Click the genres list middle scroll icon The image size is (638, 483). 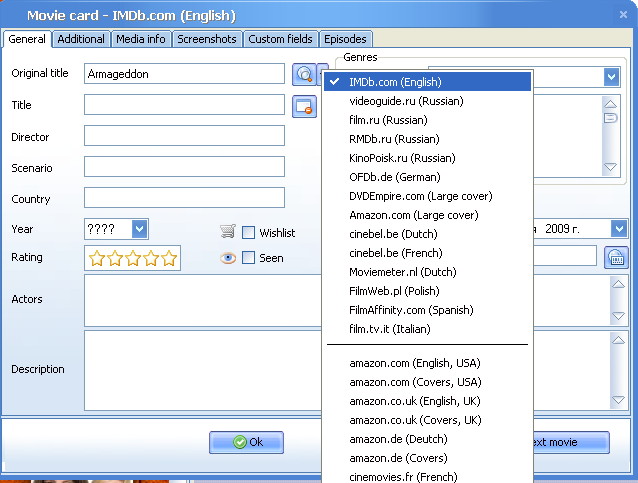coord(610,118)
